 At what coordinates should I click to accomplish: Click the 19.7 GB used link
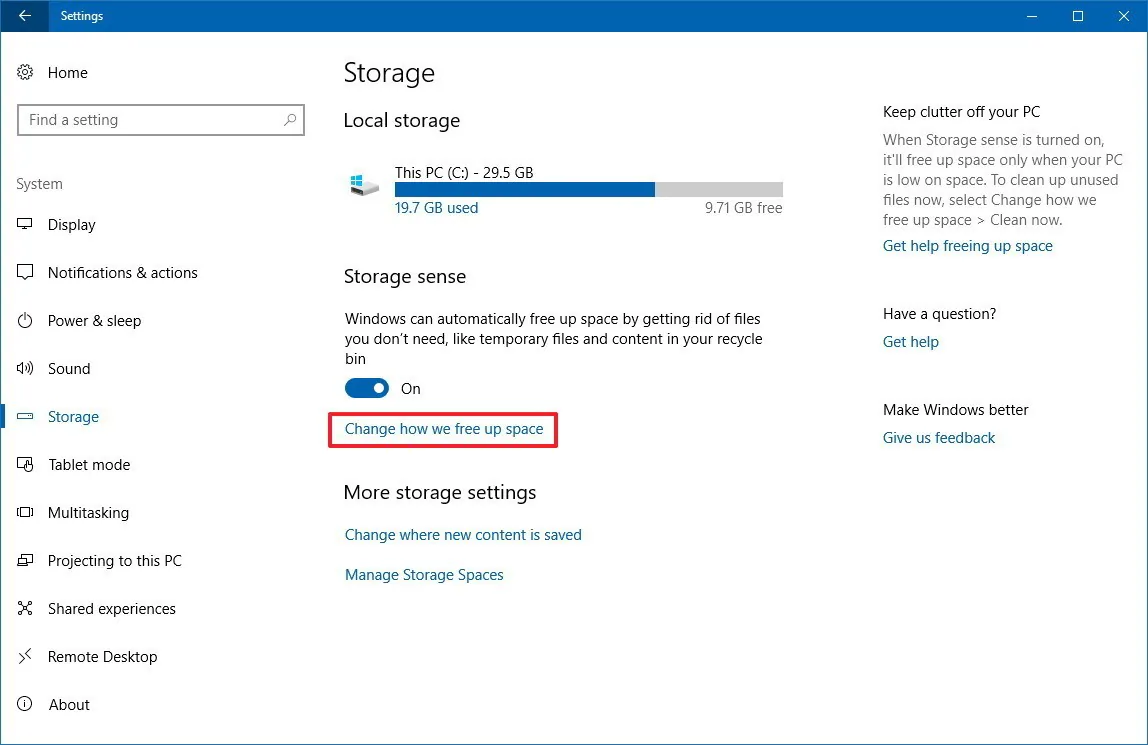click(436, 208)
